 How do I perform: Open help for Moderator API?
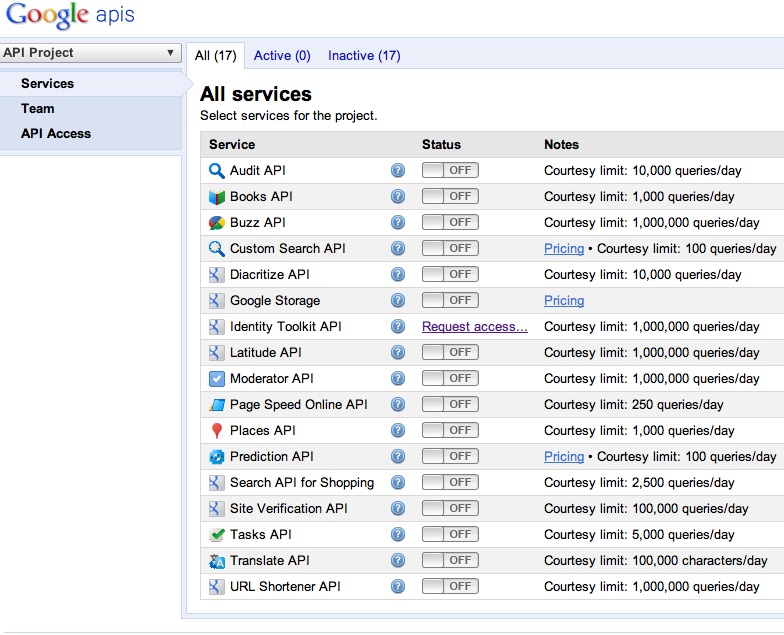click(x=398, y=378)
